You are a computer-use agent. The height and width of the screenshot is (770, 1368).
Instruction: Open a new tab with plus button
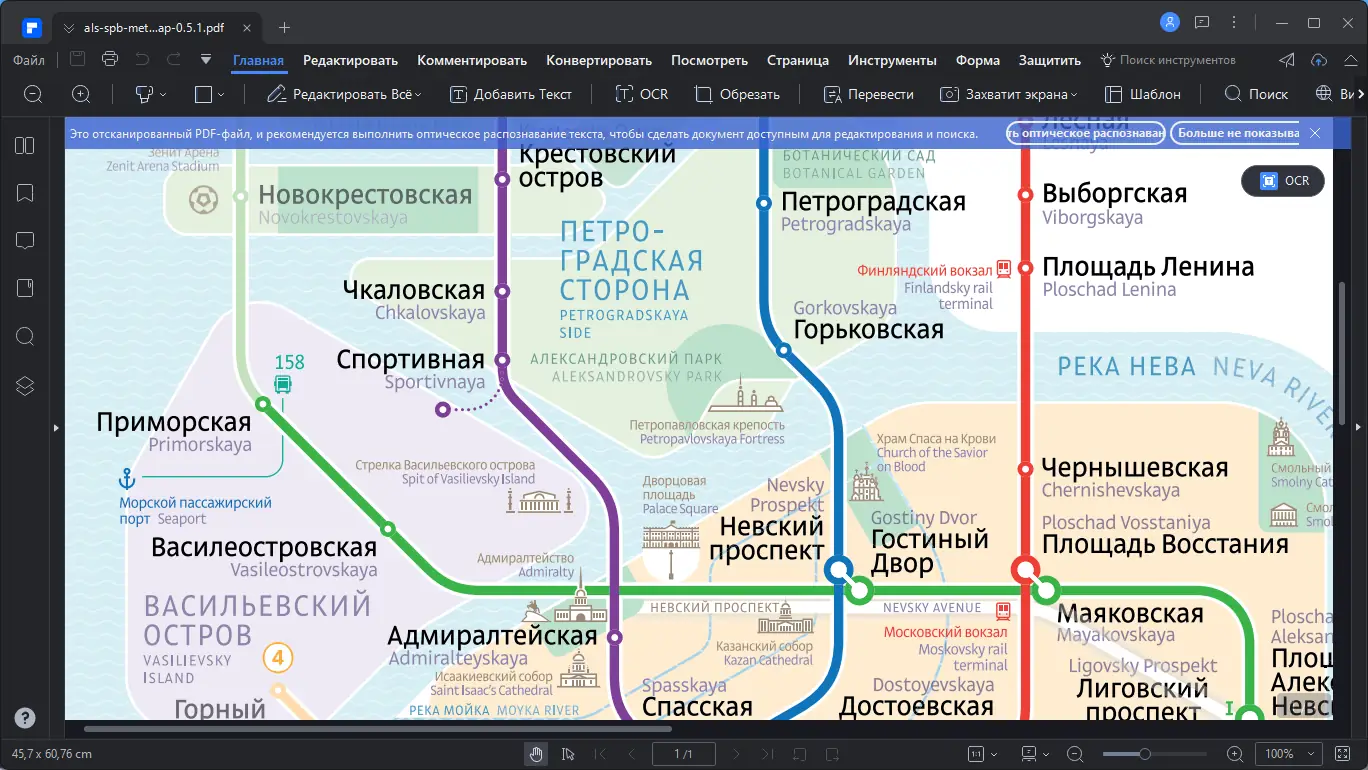[x=284, y=27]
